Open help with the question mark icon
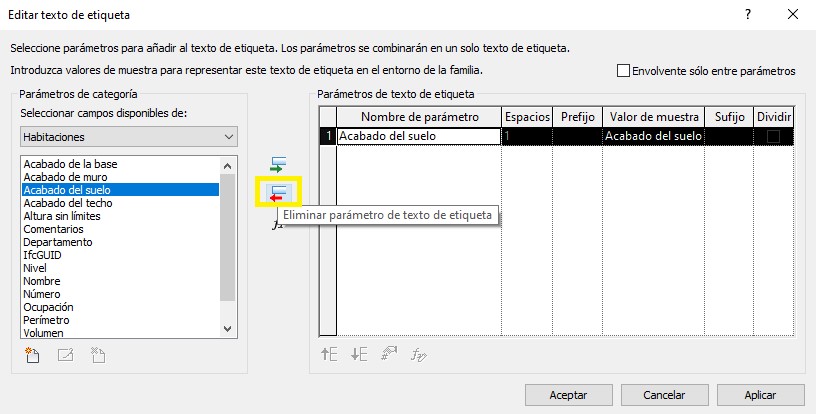816x414 pixels. [747, 15]
